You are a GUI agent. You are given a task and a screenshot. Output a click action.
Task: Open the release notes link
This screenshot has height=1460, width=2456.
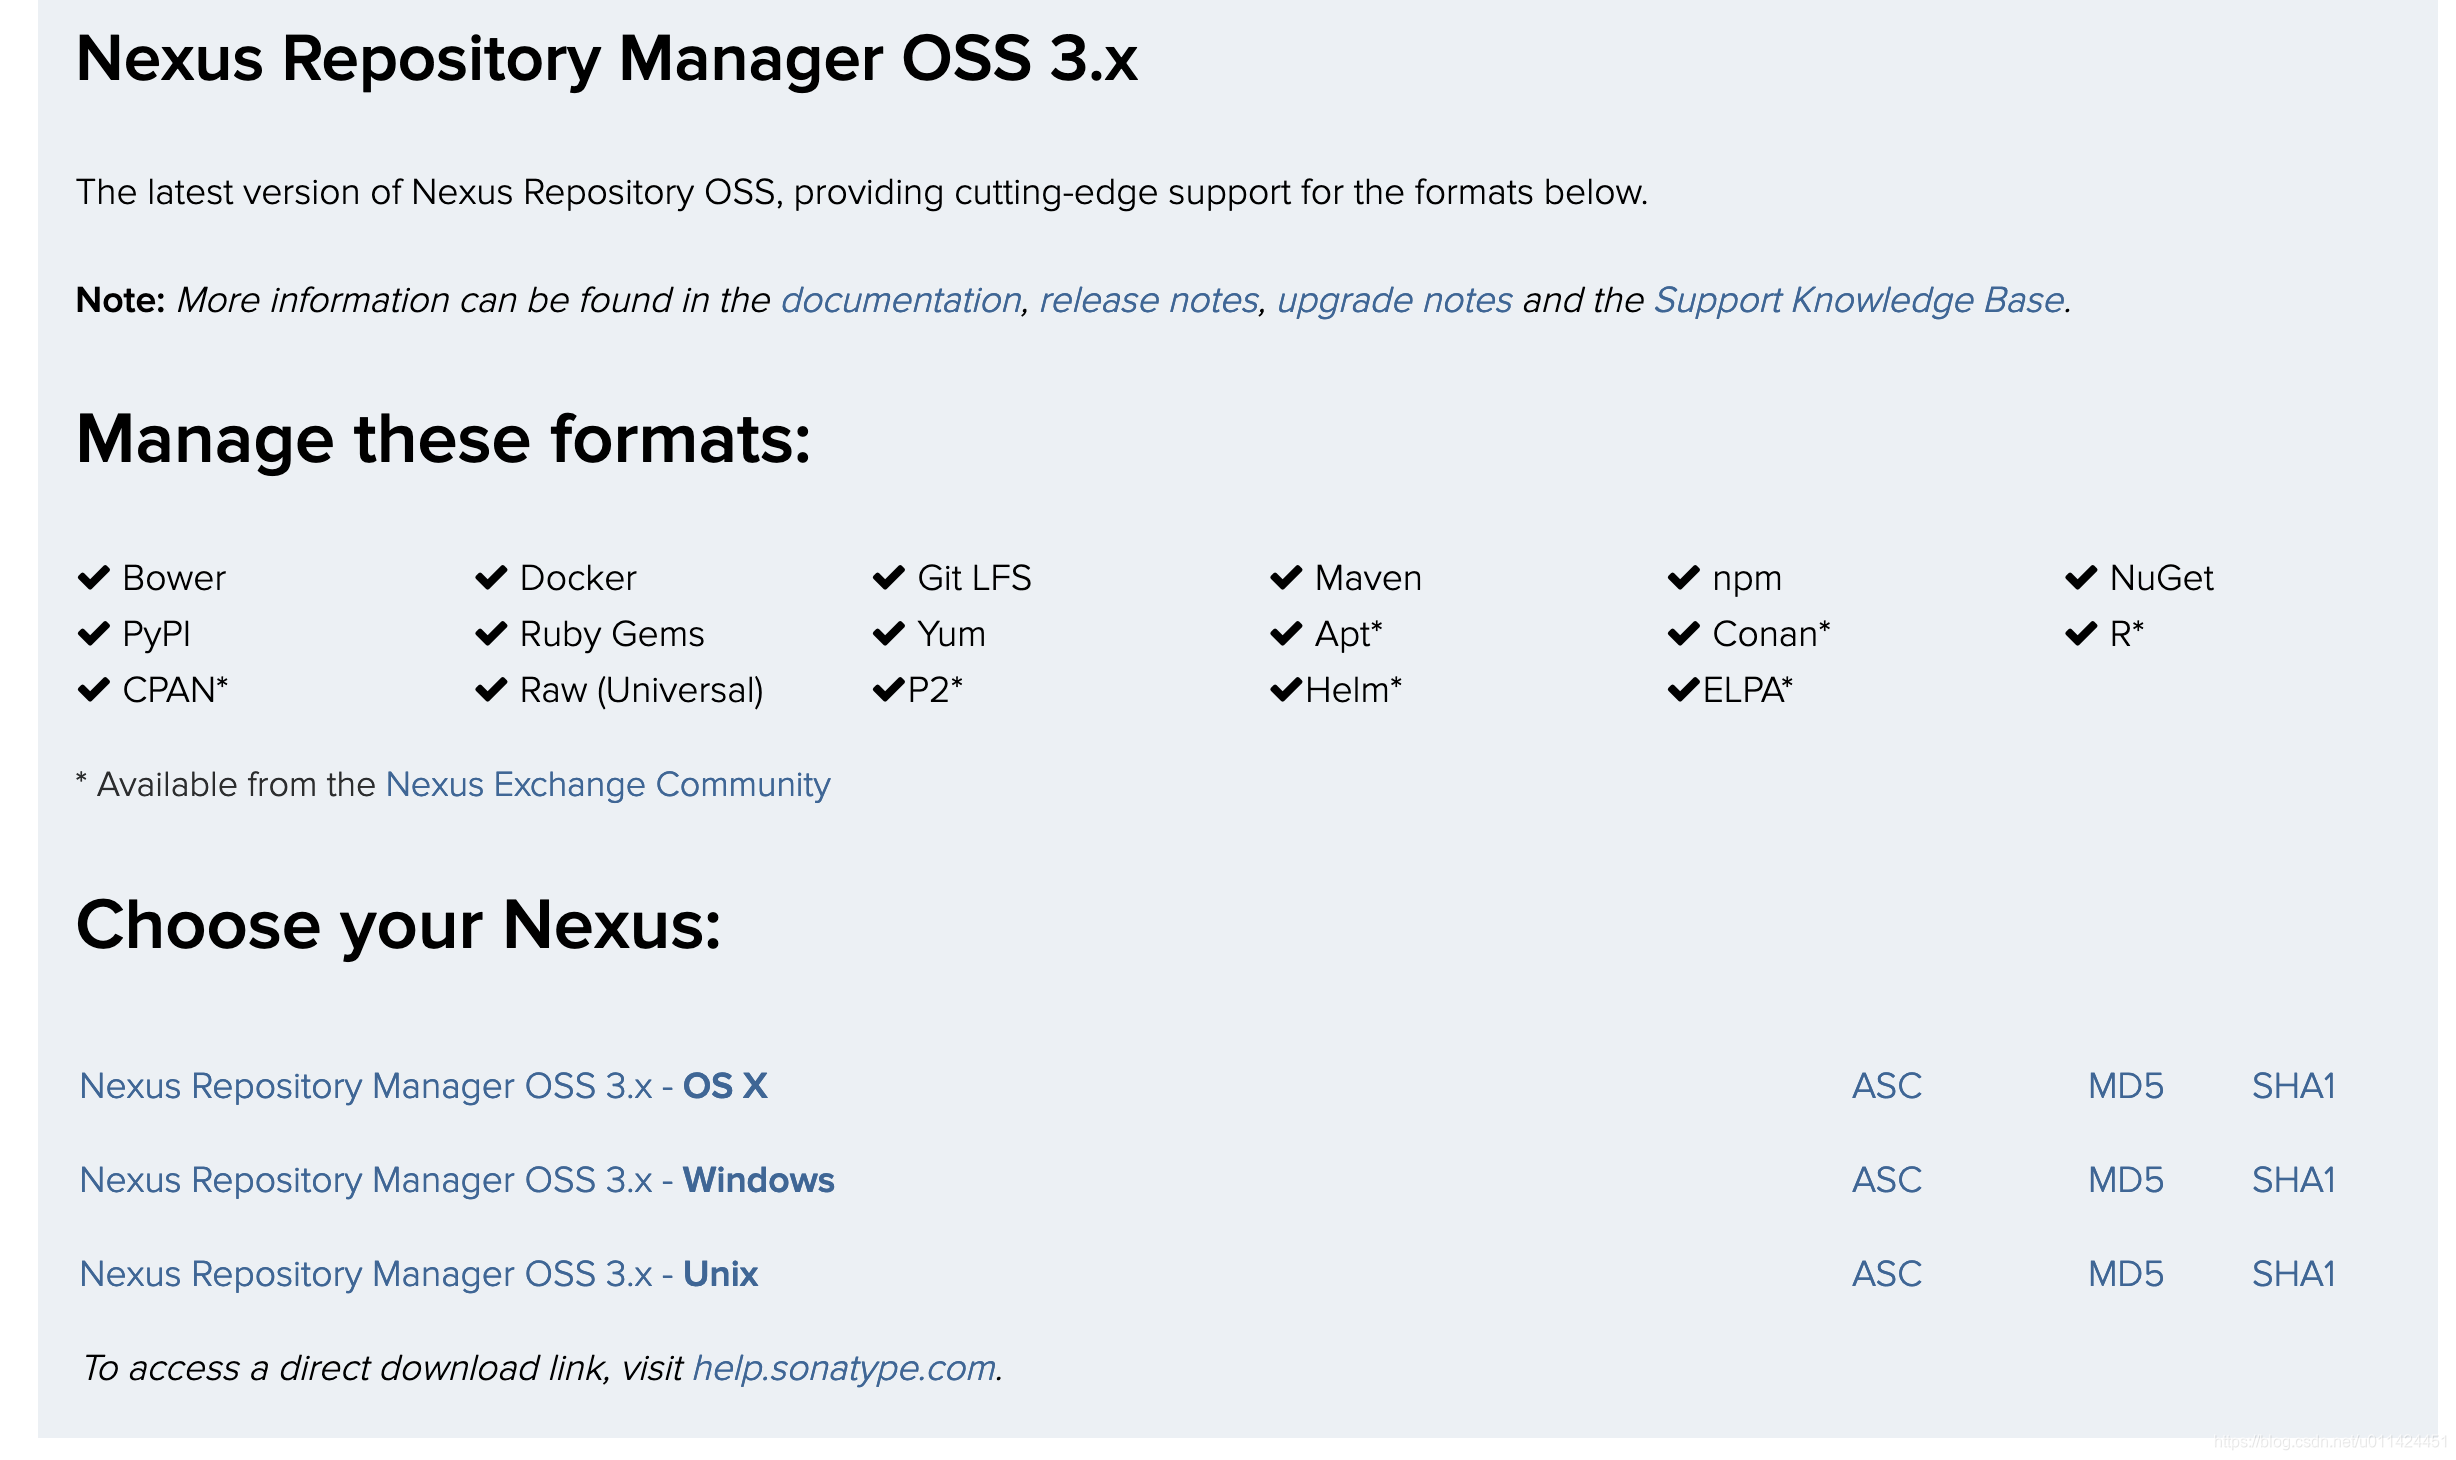click(x=1149, y=300)
